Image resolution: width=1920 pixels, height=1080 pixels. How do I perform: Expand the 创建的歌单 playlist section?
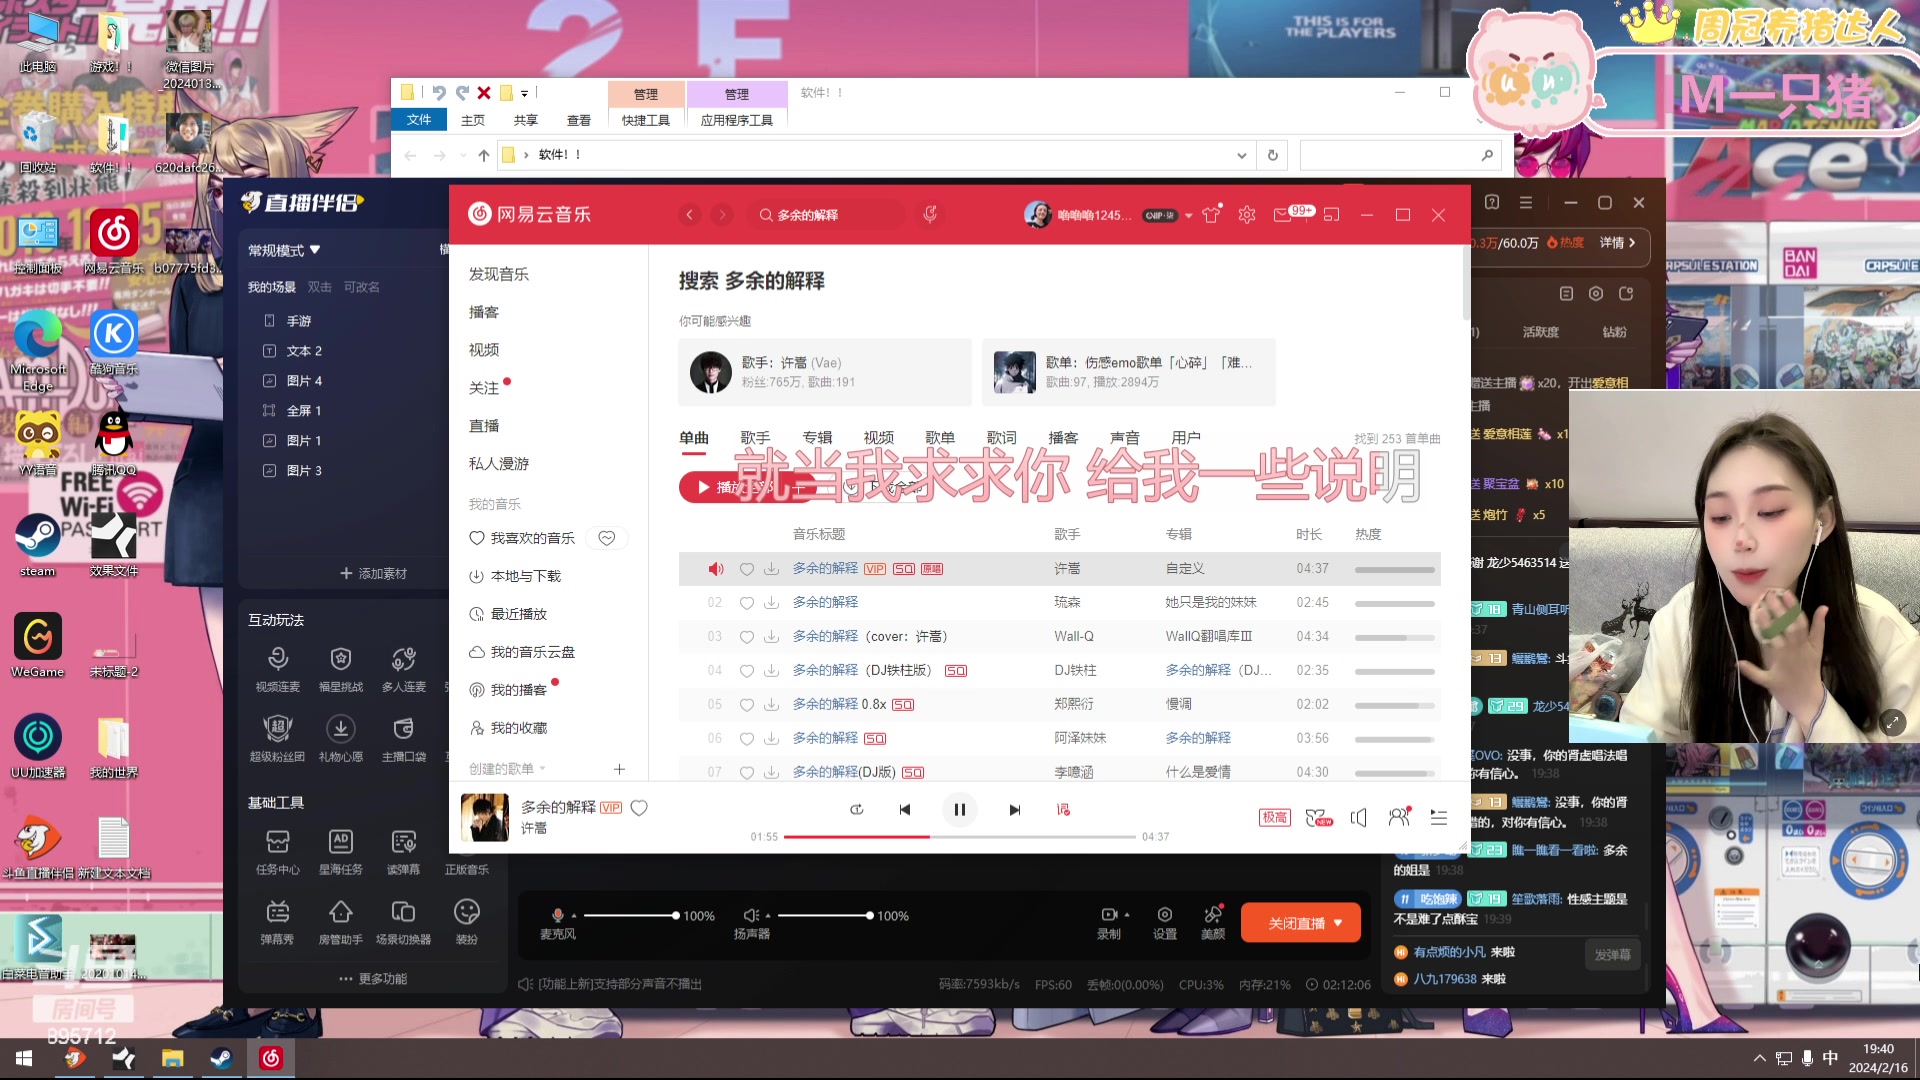point(543,768)
